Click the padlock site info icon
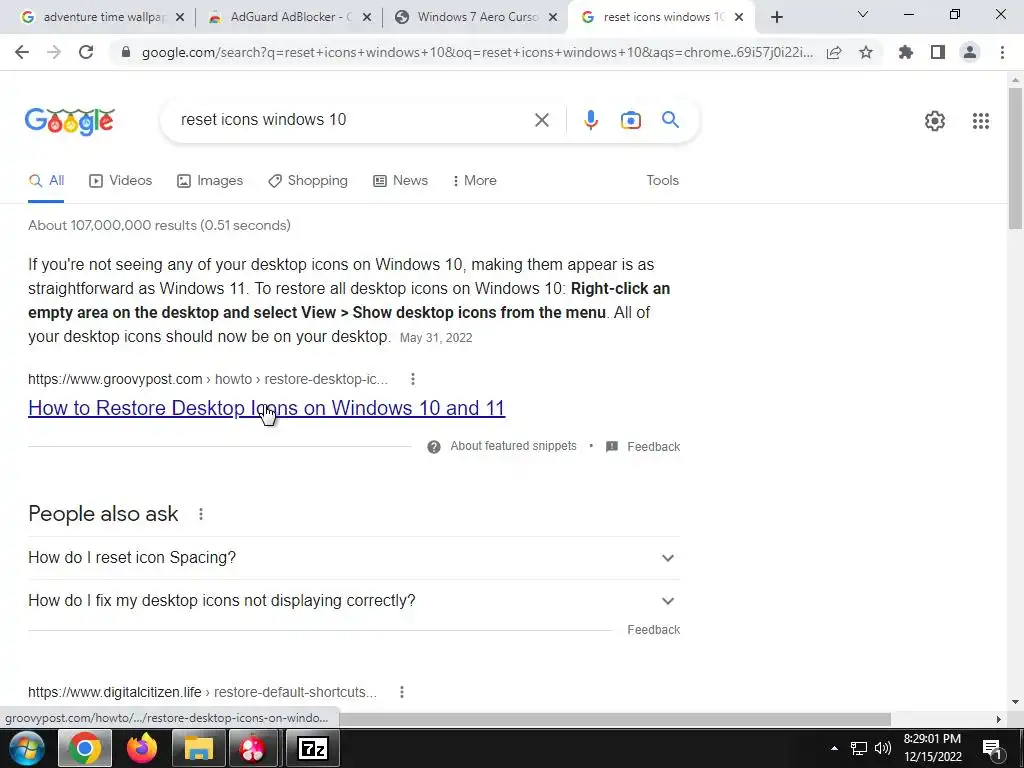Viewport: 1024px width, 768px height. click(126, 52)
